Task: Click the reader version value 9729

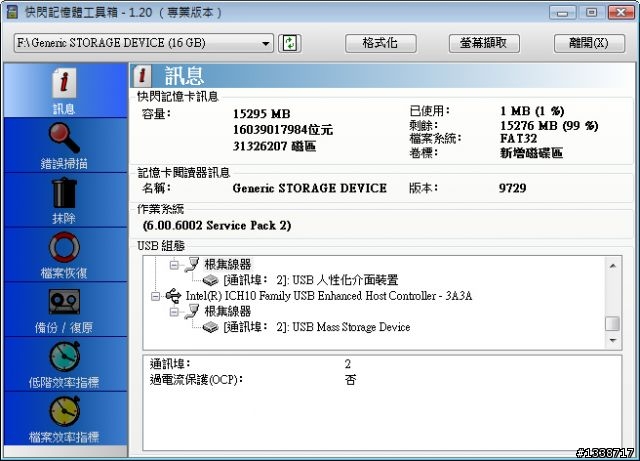Action: [513, 188]
